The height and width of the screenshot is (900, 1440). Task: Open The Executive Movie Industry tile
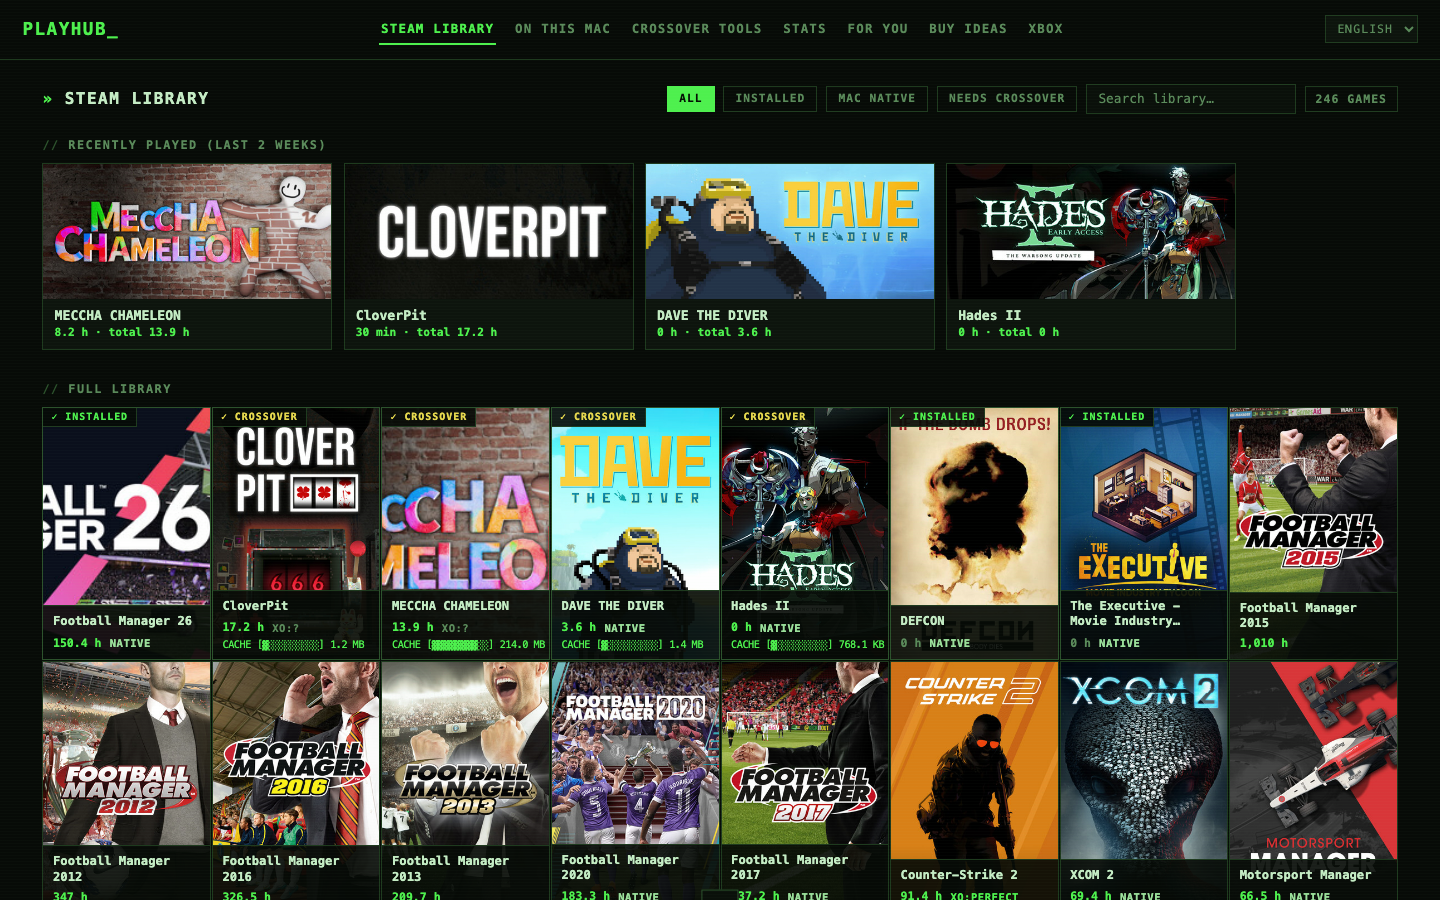(1144, 533)
